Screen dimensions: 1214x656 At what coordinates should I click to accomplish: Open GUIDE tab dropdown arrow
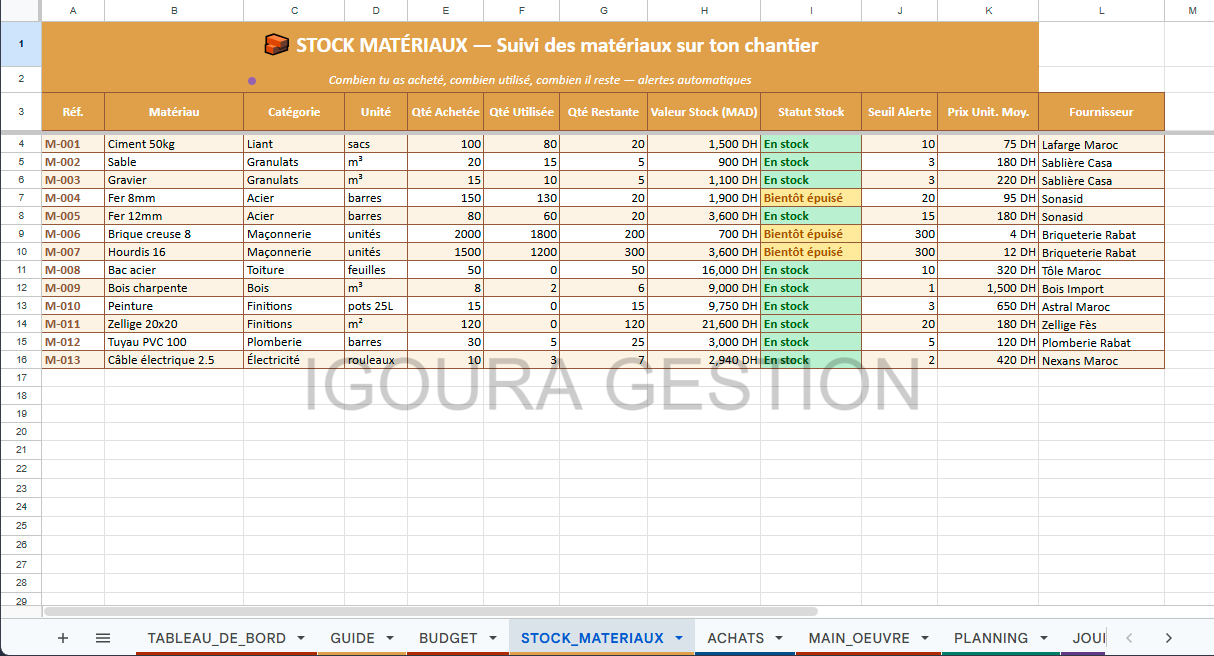[390, 638]
